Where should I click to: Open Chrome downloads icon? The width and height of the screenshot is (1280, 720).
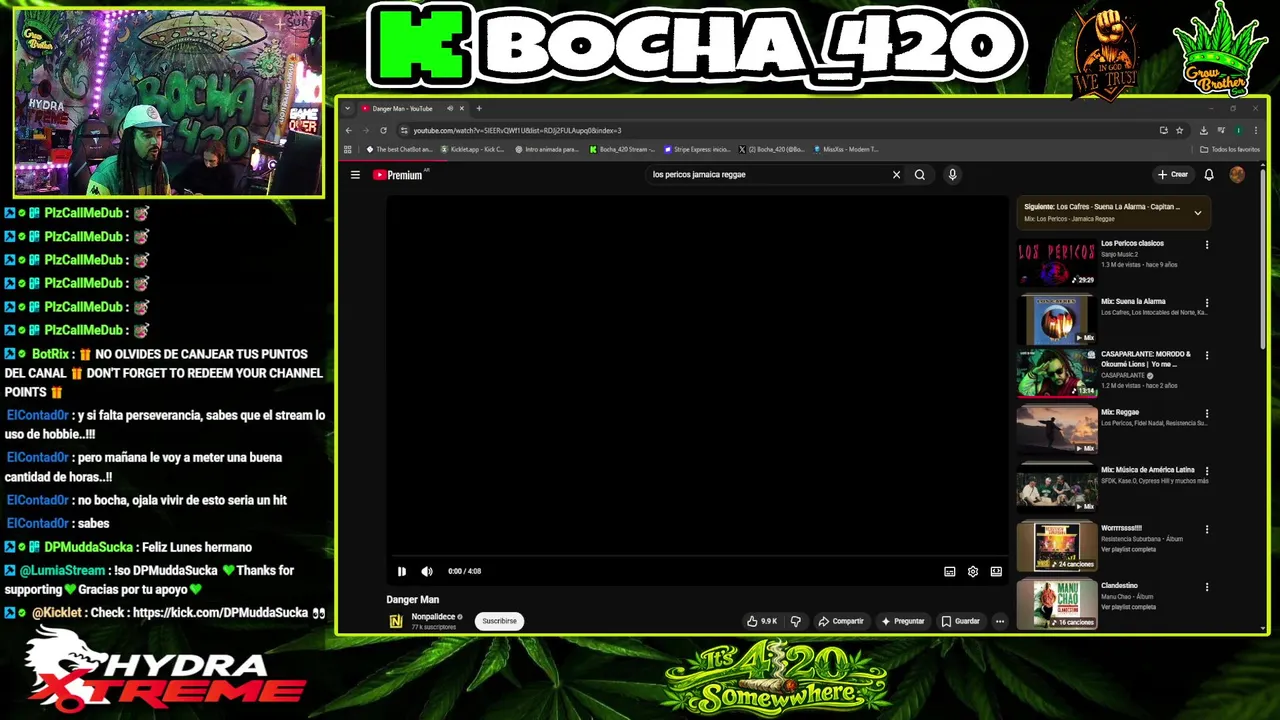point(1203,130)
